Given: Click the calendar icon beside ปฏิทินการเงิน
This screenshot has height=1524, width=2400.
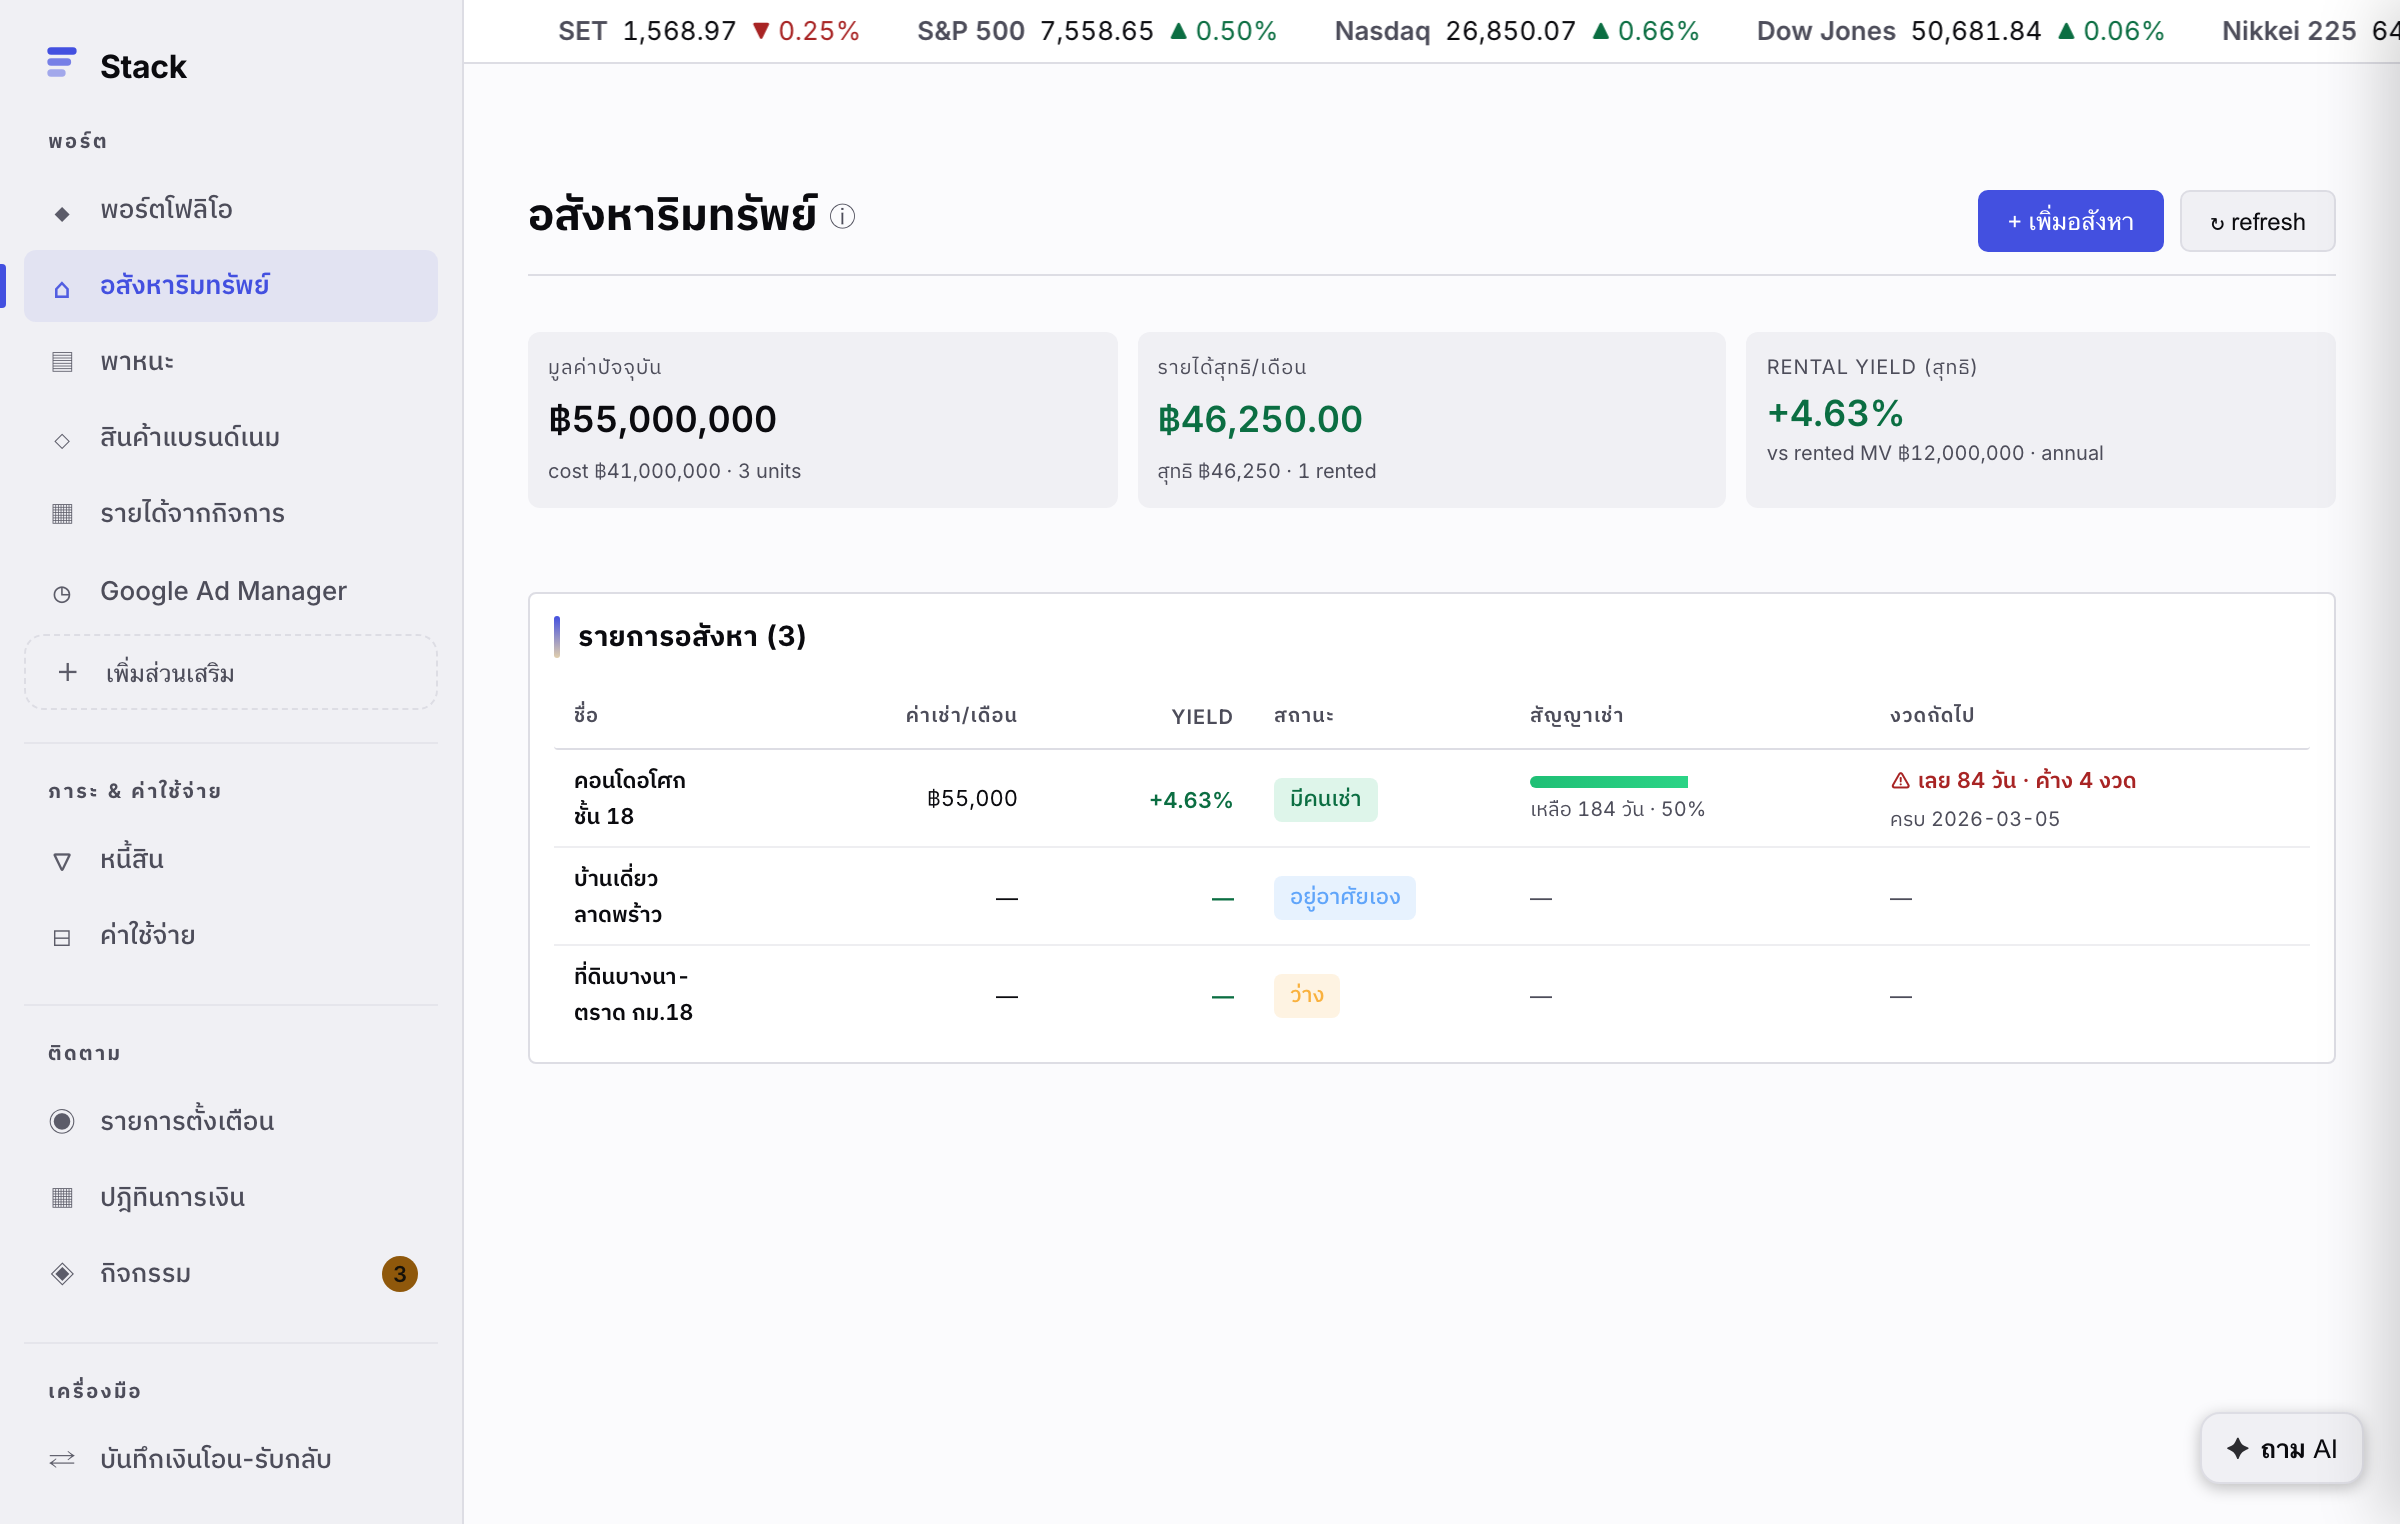Looking at the screenshot, I should pyautogui.click(x=62, y=1198).
